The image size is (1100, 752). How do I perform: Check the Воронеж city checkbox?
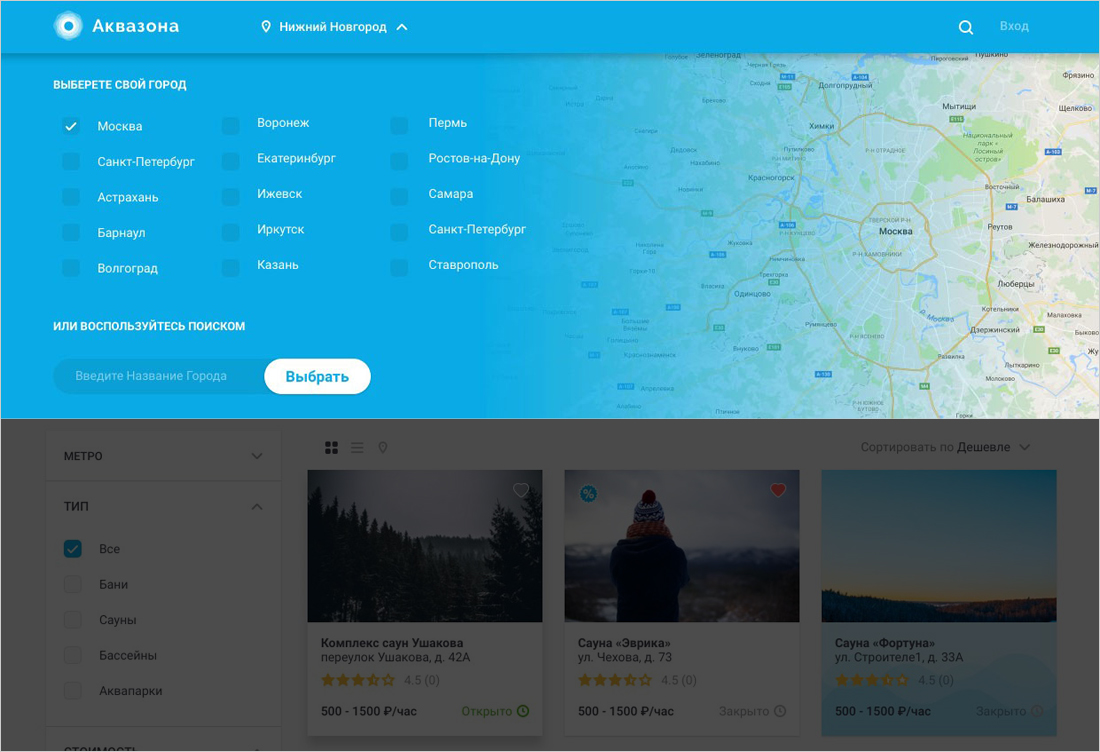pos(231,126)
